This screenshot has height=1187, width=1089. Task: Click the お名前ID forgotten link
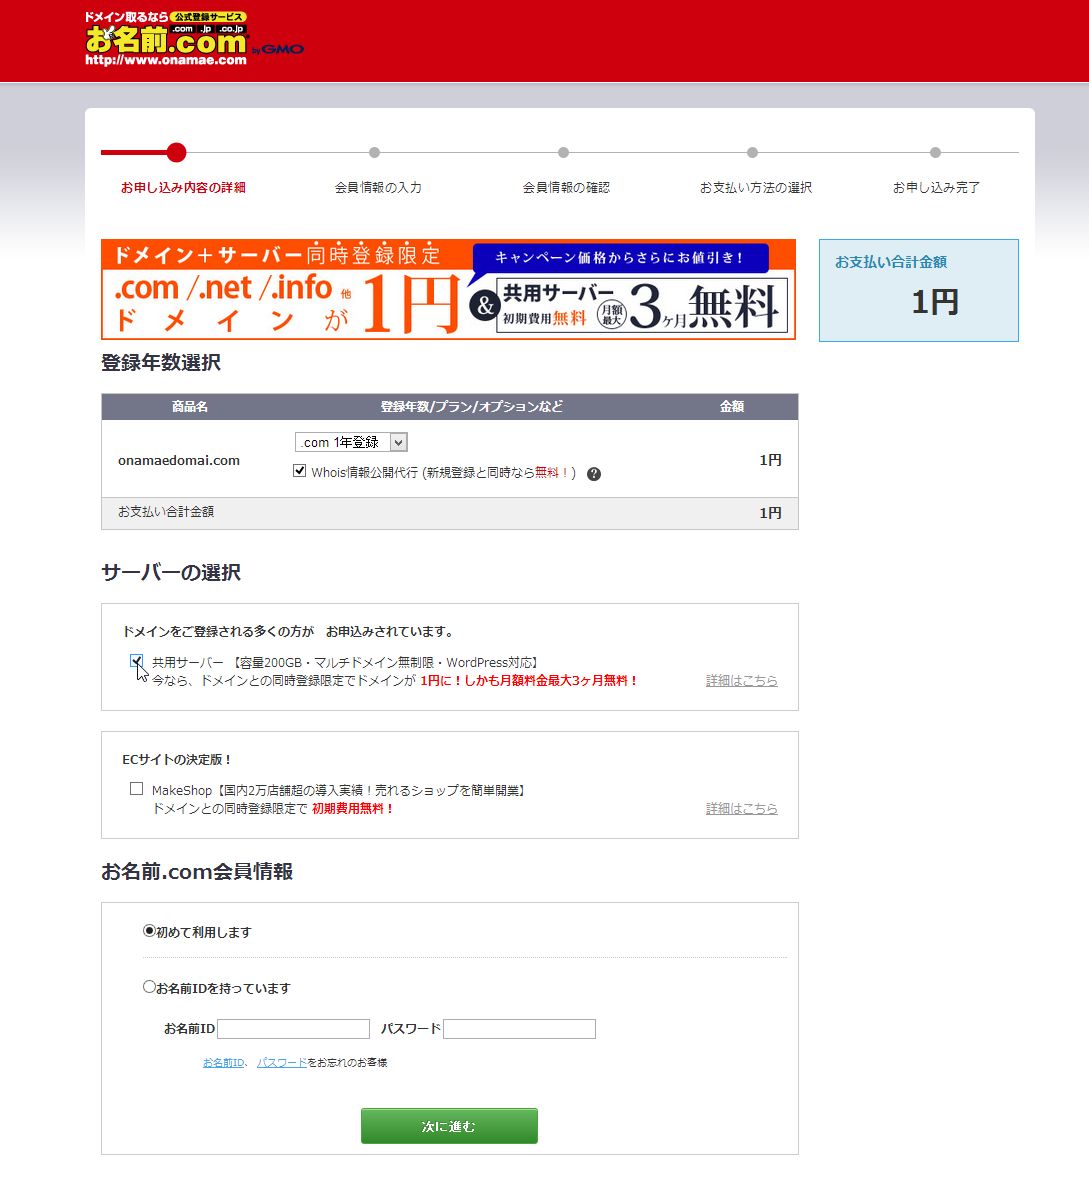(x=223, y=1063)
